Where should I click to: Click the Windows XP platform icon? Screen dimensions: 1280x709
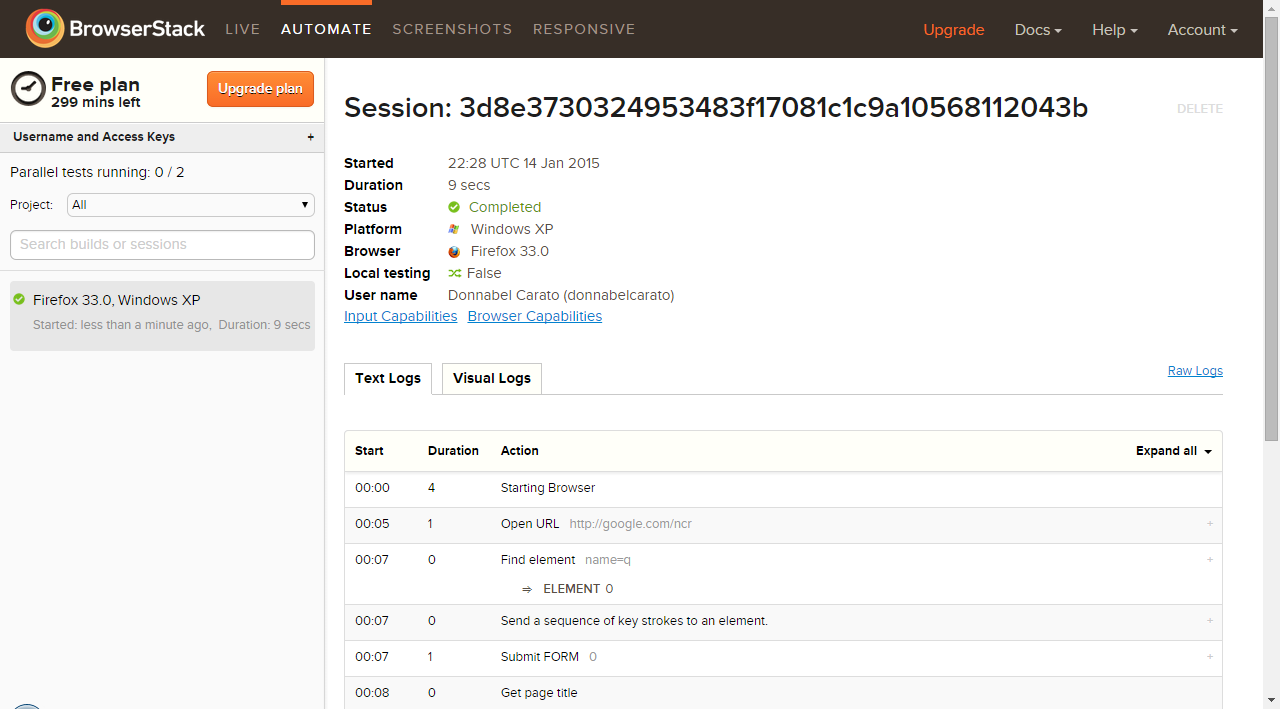pyautogui.click(x=454, y=229)
